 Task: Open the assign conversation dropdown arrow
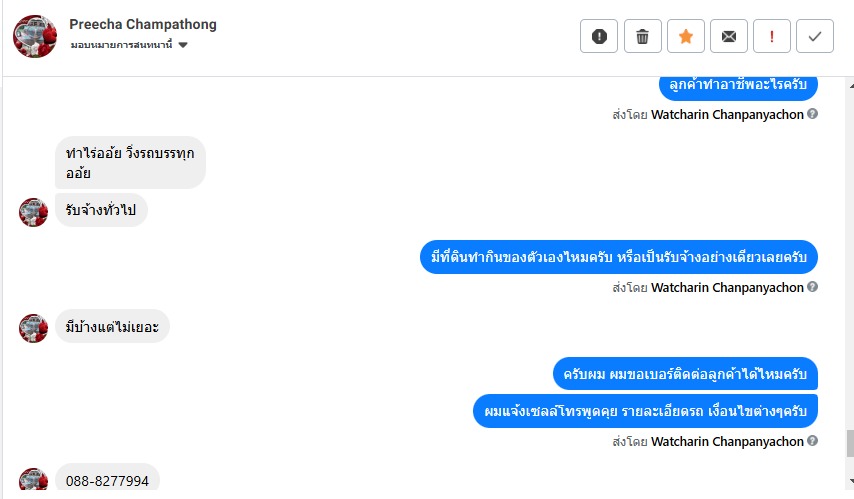coord(183,45)
